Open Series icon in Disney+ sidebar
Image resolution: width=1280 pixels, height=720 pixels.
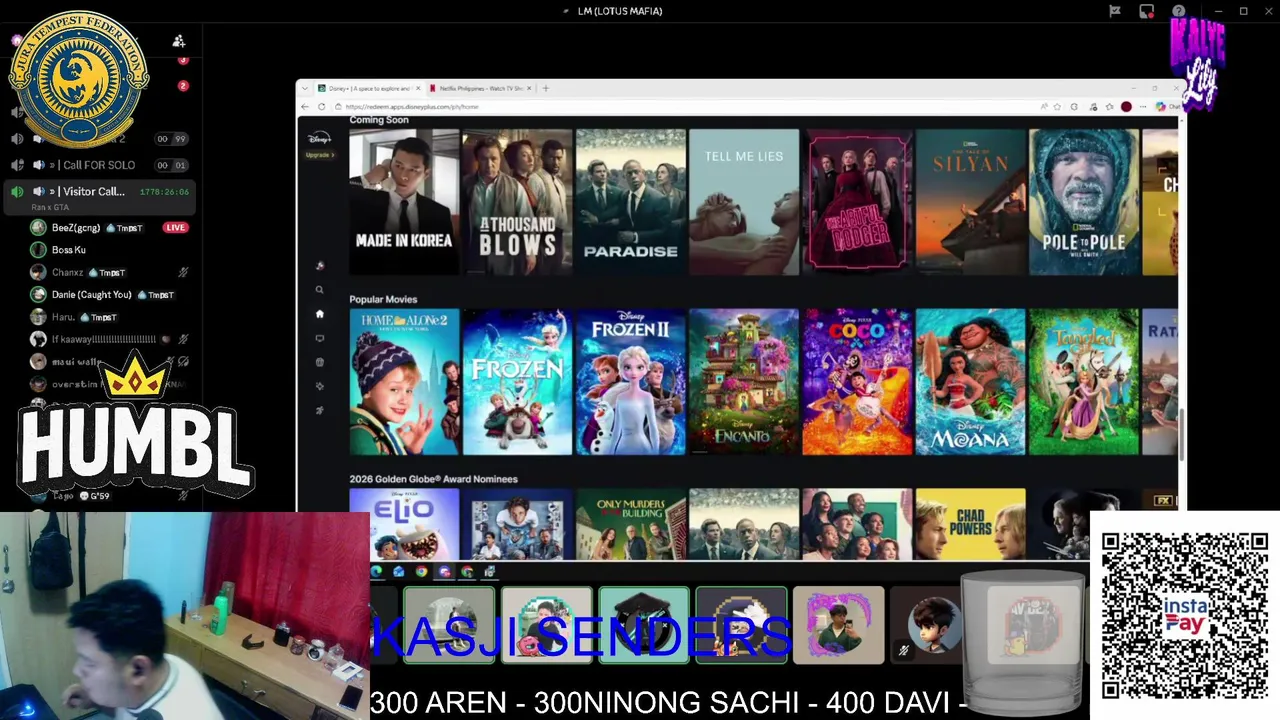pyautogui.click(x=319, y=338)
